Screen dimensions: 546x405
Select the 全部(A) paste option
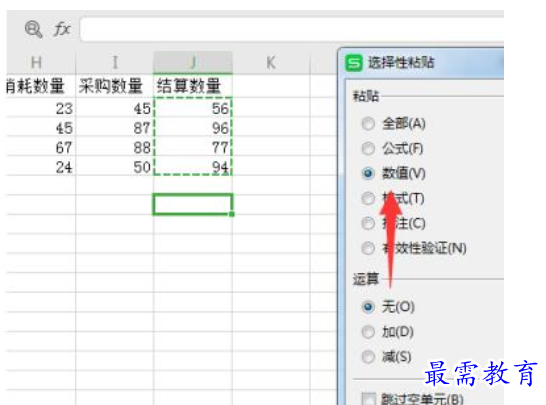(x=393, y=124)
